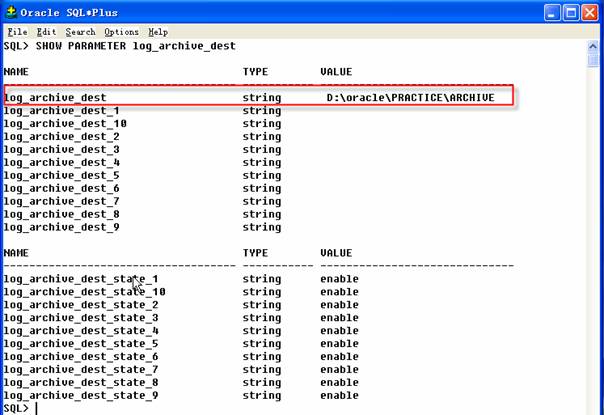Click the D:\oracle\PRACTICE\ARCHIVE value

(x=411, y=97)
